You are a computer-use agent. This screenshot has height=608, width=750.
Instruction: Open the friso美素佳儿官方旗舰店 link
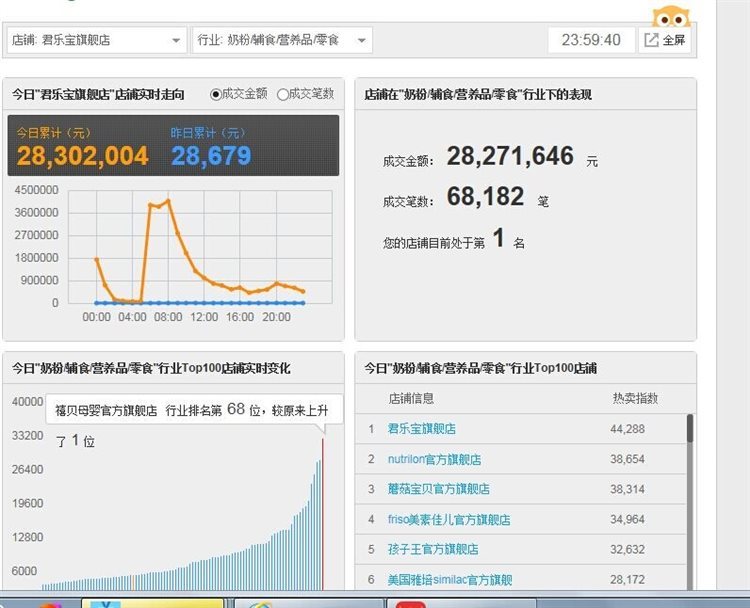(449, 520)
